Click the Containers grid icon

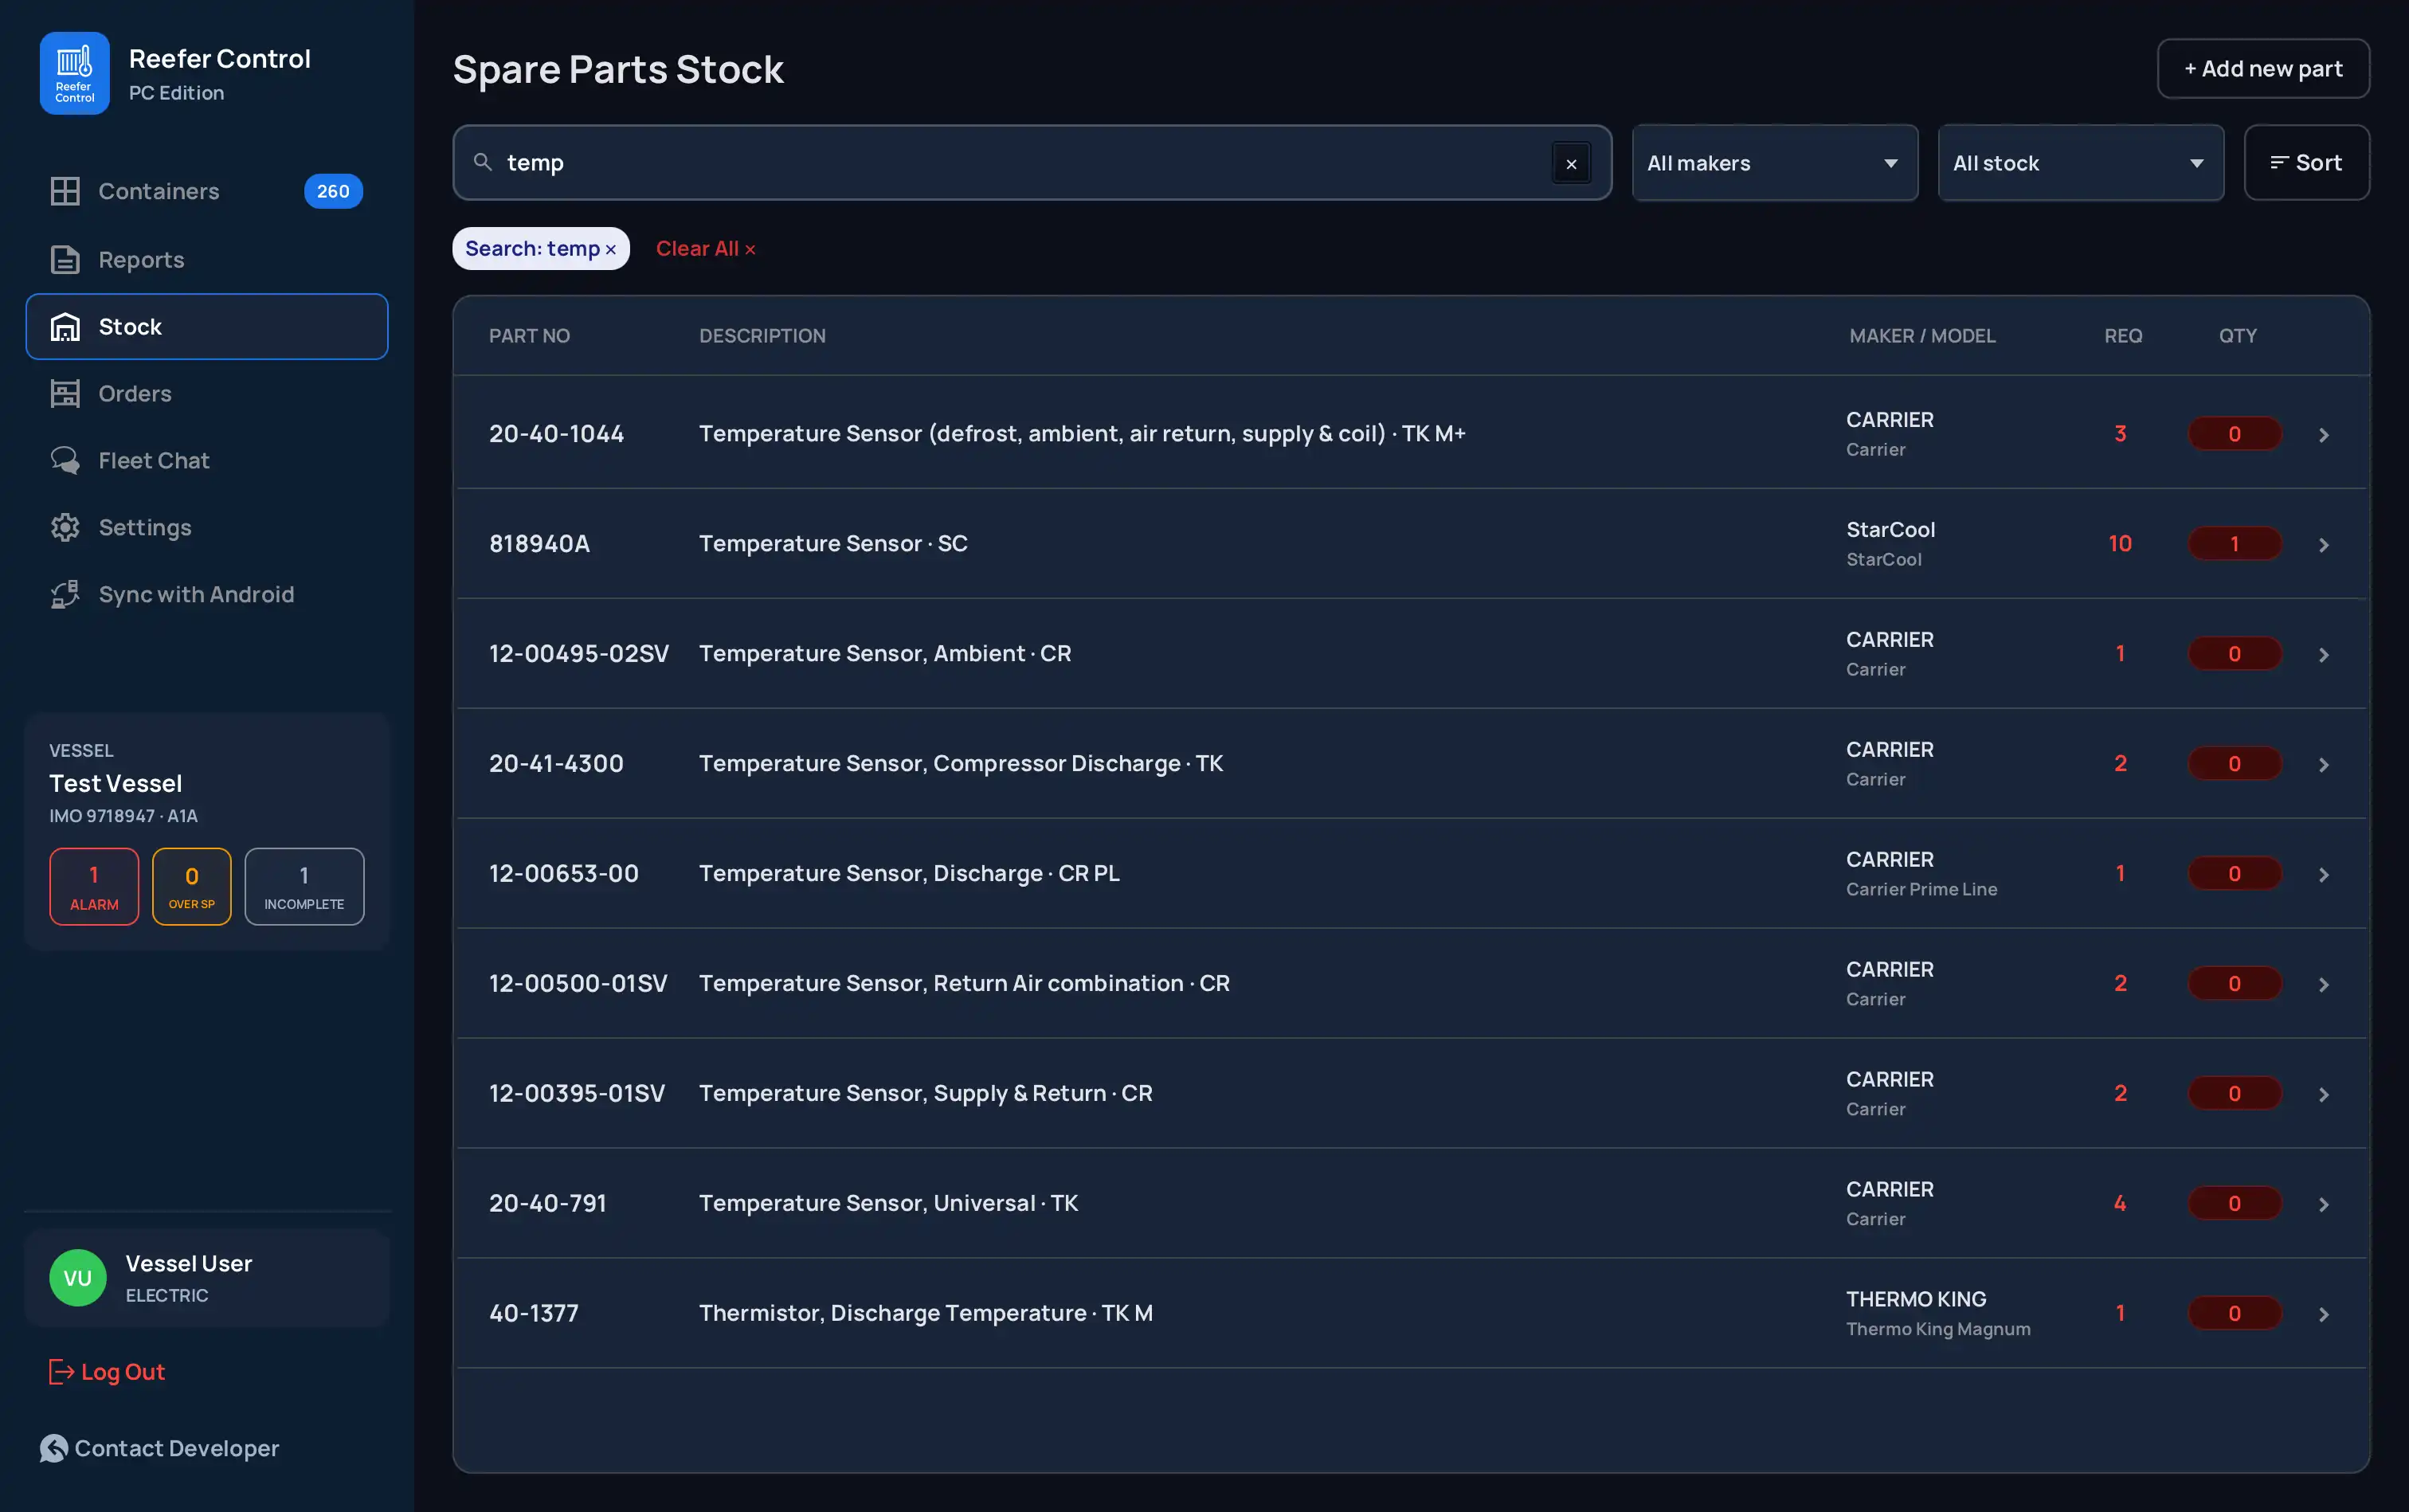(65, 191)
